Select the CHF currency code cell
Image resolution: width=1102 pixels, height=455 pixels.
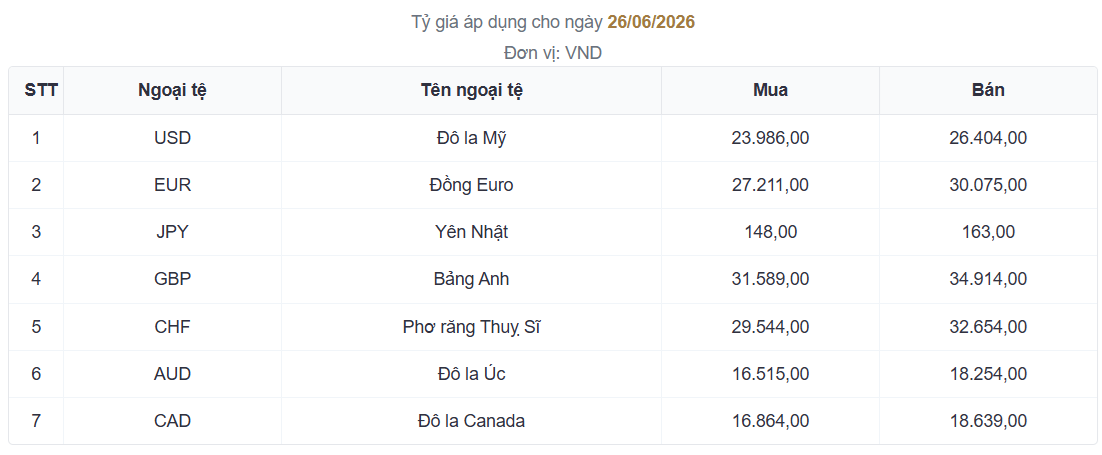tap(172, 327)
